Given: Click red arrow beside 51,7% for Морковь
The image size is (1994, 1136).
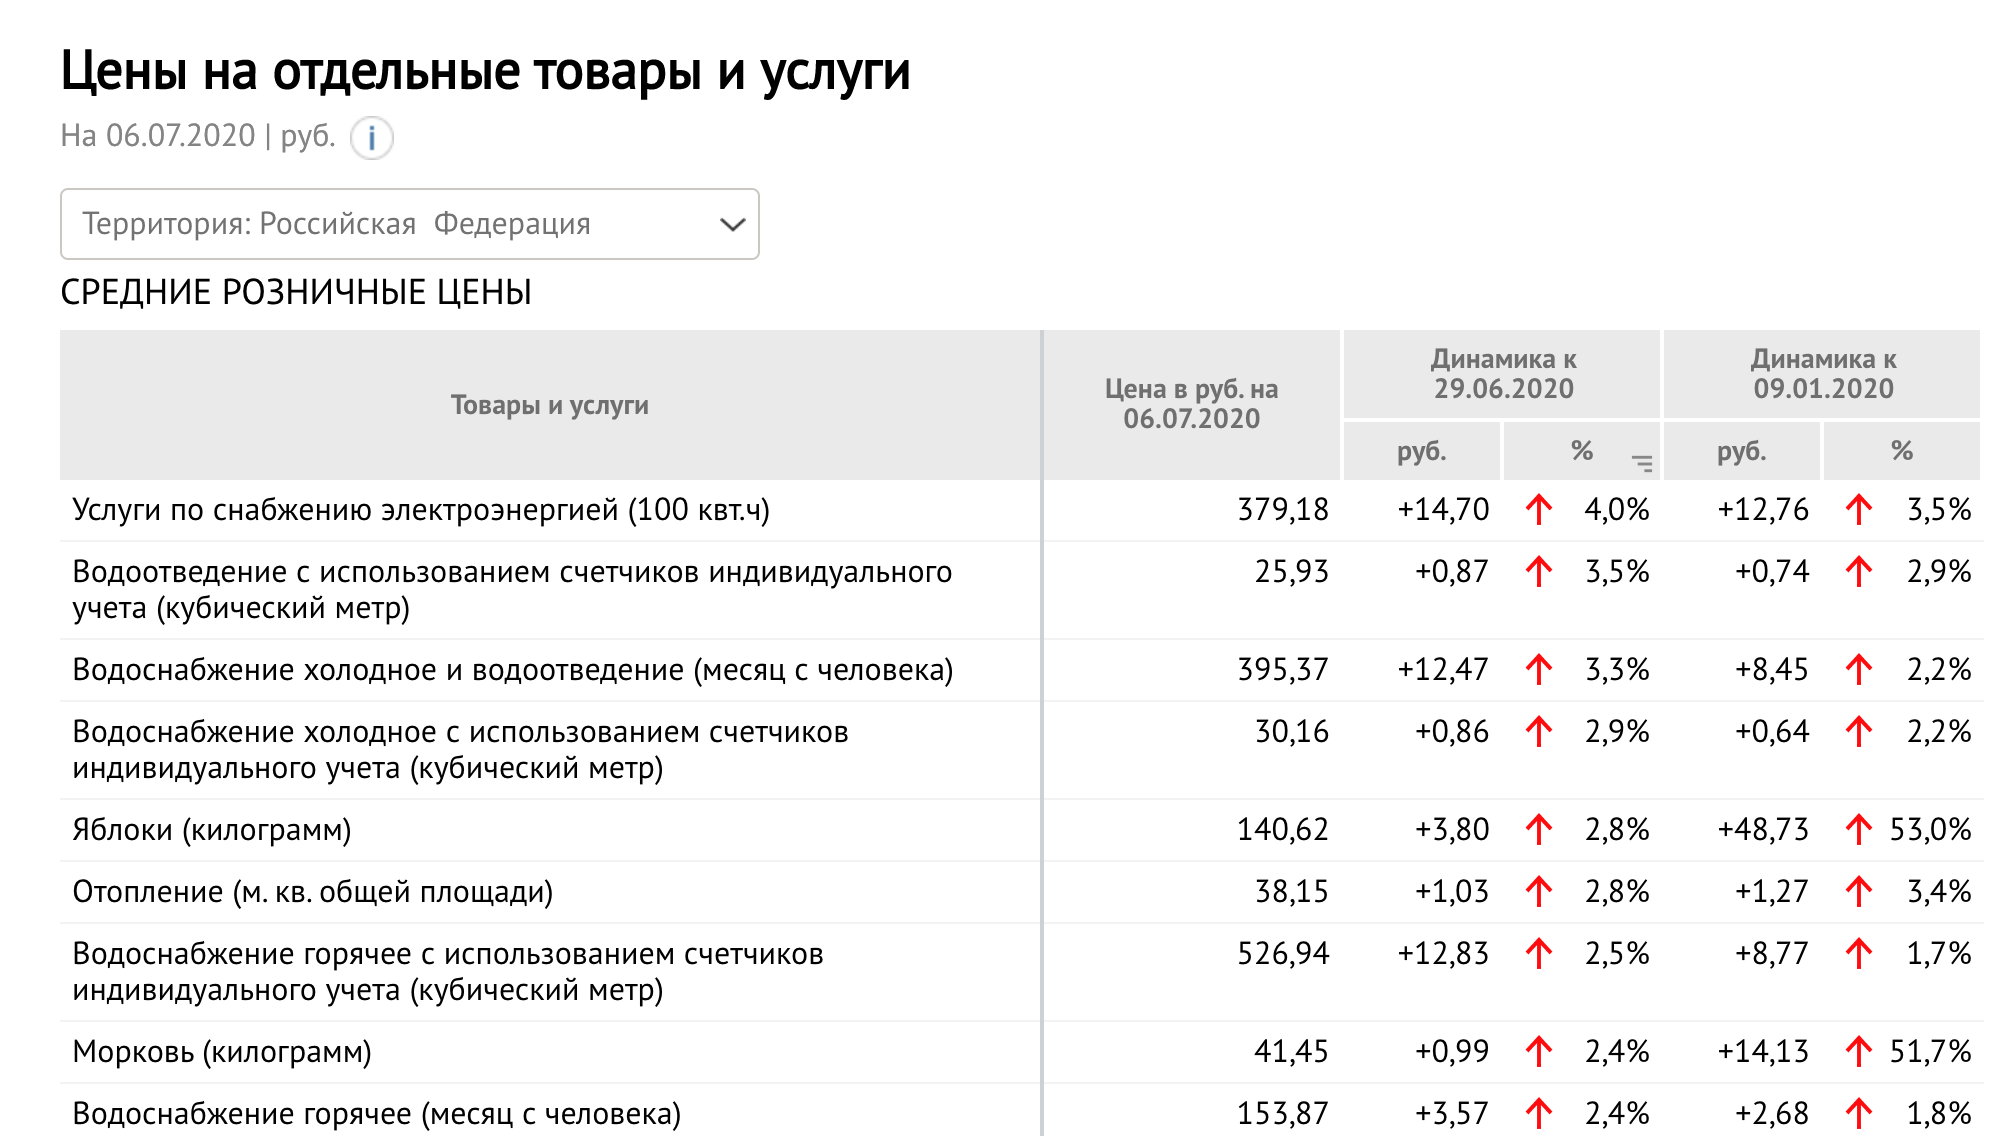Looking at the screenshot, I should [x=1859, y=1052].
